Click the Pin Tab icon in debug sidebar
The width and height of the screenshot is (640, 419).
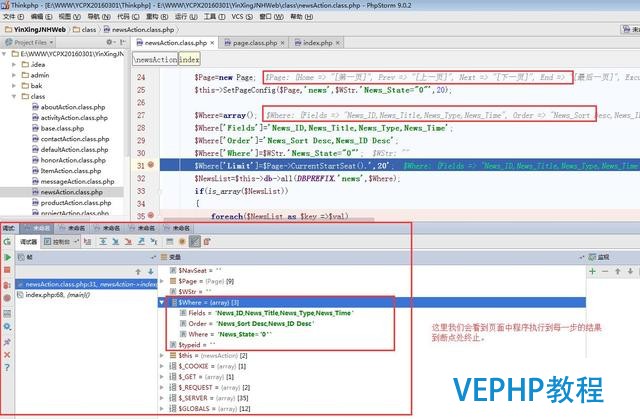pos(7,342)
